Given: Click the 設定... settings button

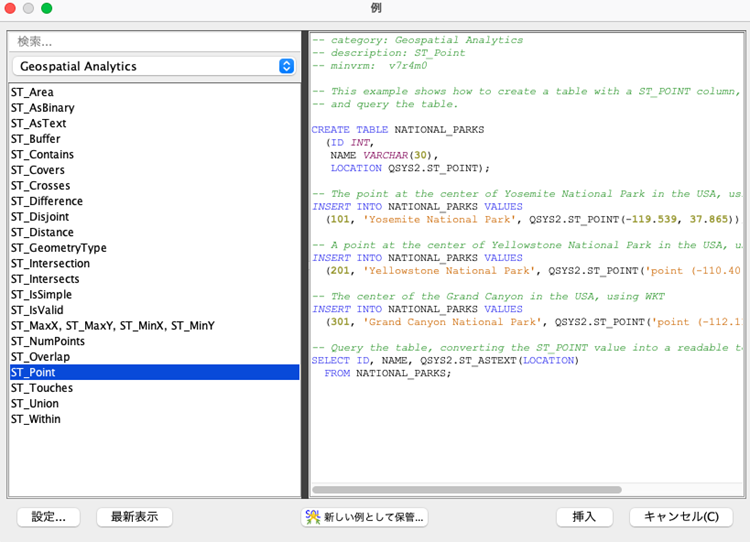Looking at the screenshot, I should 48,517.
